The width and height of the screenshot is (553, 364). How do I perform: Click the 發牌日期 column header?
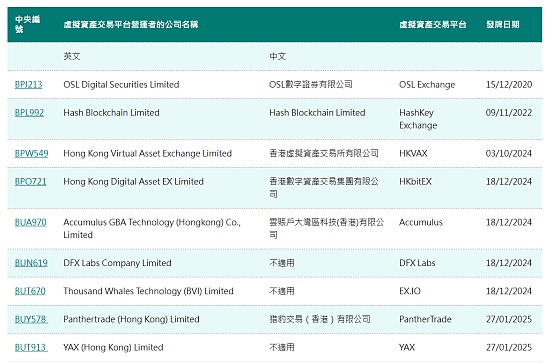point(503,24)
